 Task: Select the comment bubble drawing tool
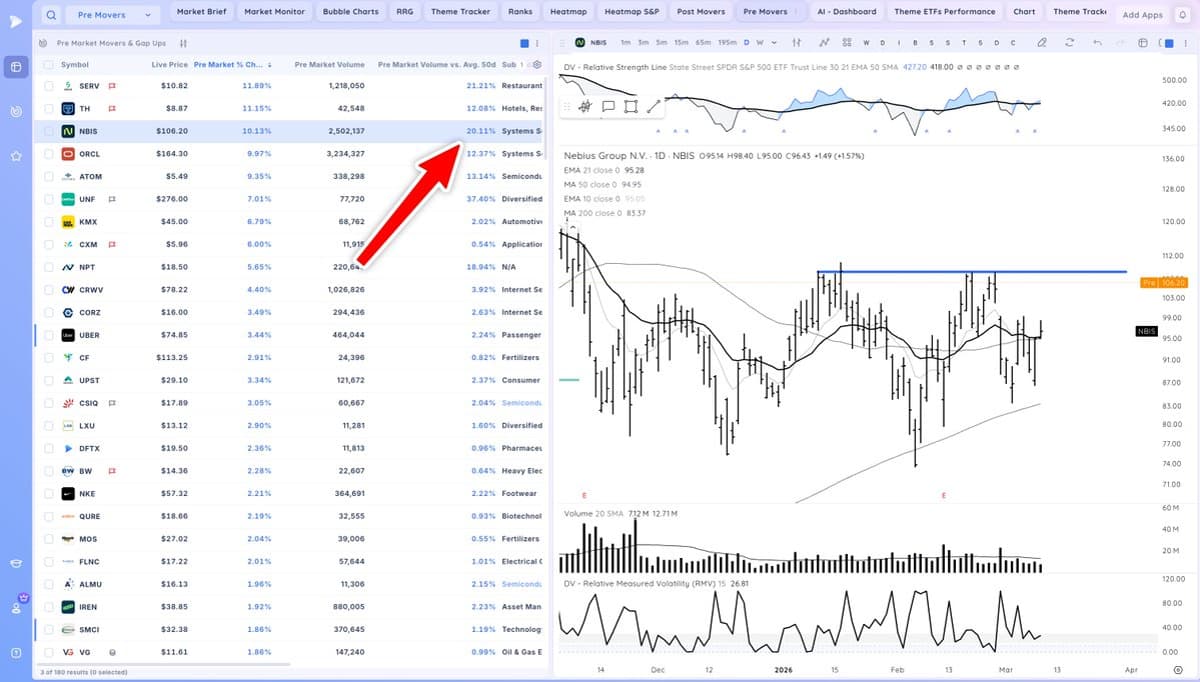coord(608,106)
